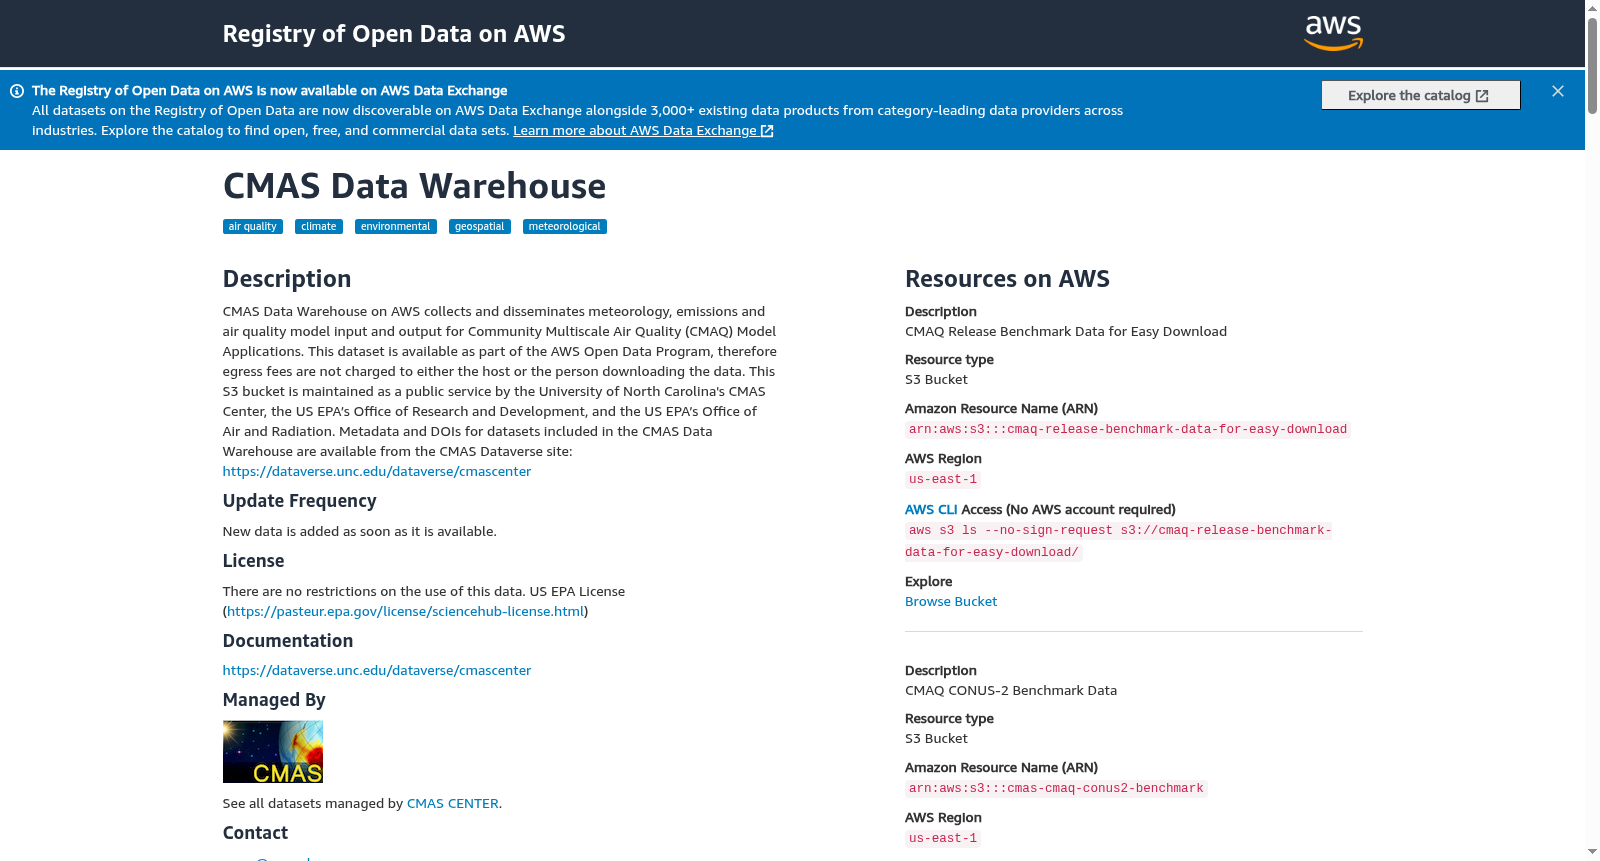Select the environmental tag
The height and width of the screenshot is (861, 1600).
pyautogui.click(x=396, y=227)
